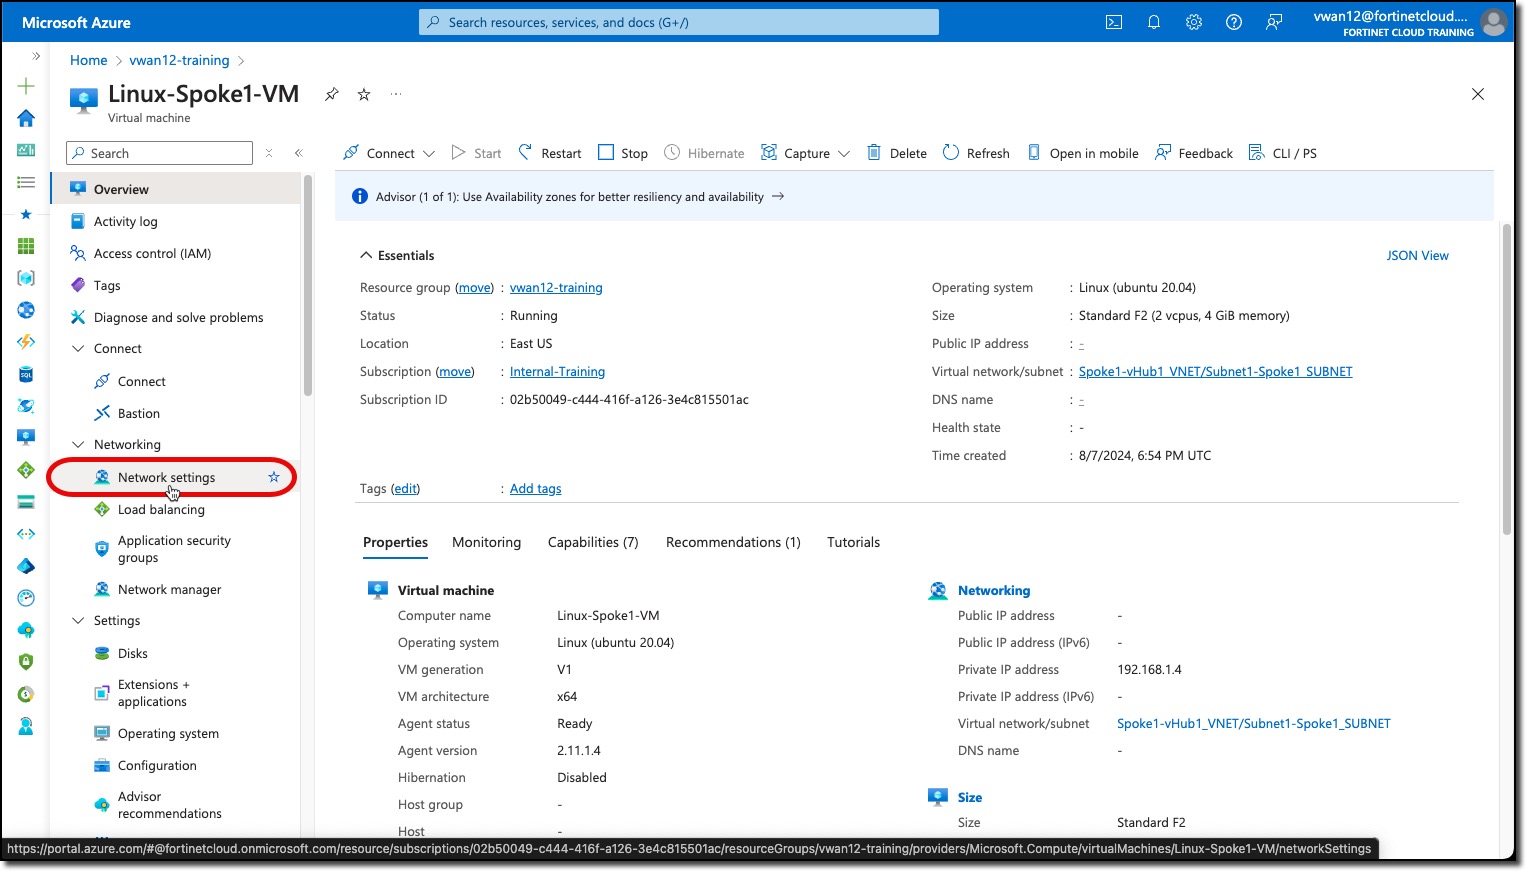The height and width of the screenshot is (871, 1526).
Task: Open portal settings gear icon
Action: point(1194,22)
